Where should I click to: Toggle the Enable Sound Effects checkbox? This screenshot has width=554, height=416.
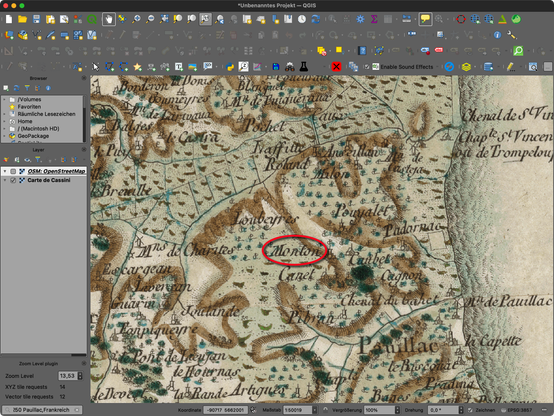[x=366, y=66]
